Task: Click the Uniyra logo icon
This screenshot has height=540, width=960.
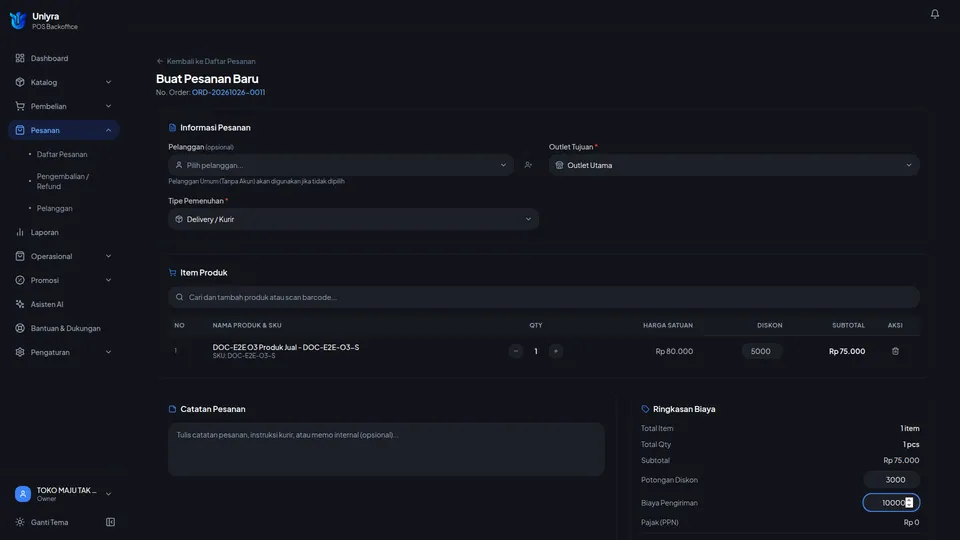Action: click(18, 20)
